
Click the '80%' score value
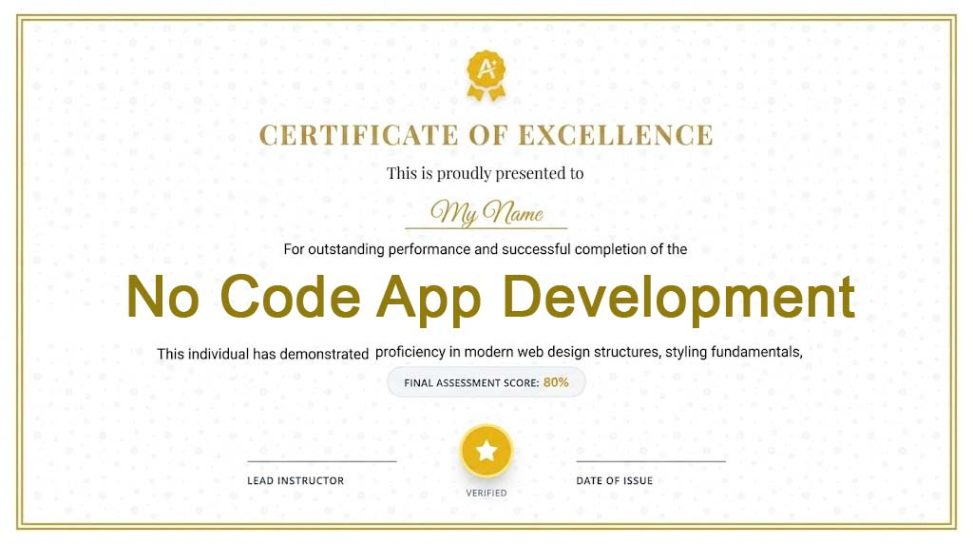click(556, 383)
